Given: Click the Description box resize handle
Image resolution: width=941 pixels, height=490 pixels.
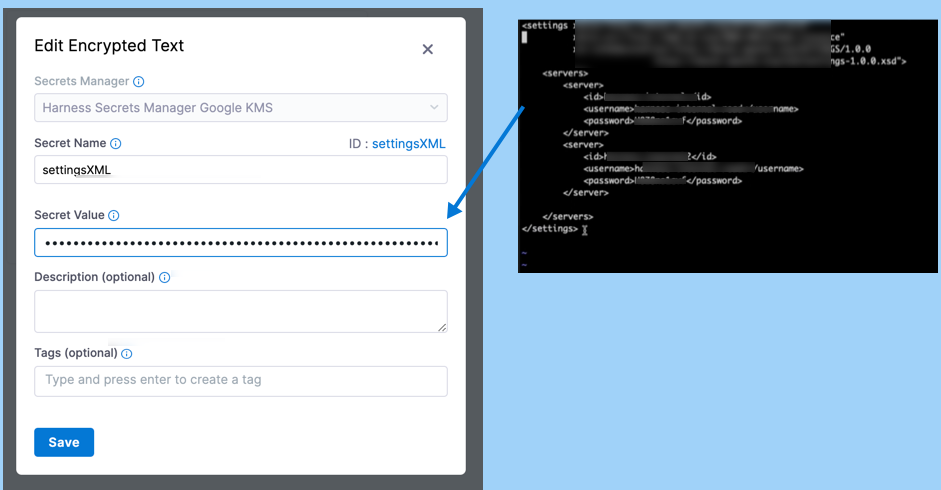Looking at the screenshot, I should [442, 327].
